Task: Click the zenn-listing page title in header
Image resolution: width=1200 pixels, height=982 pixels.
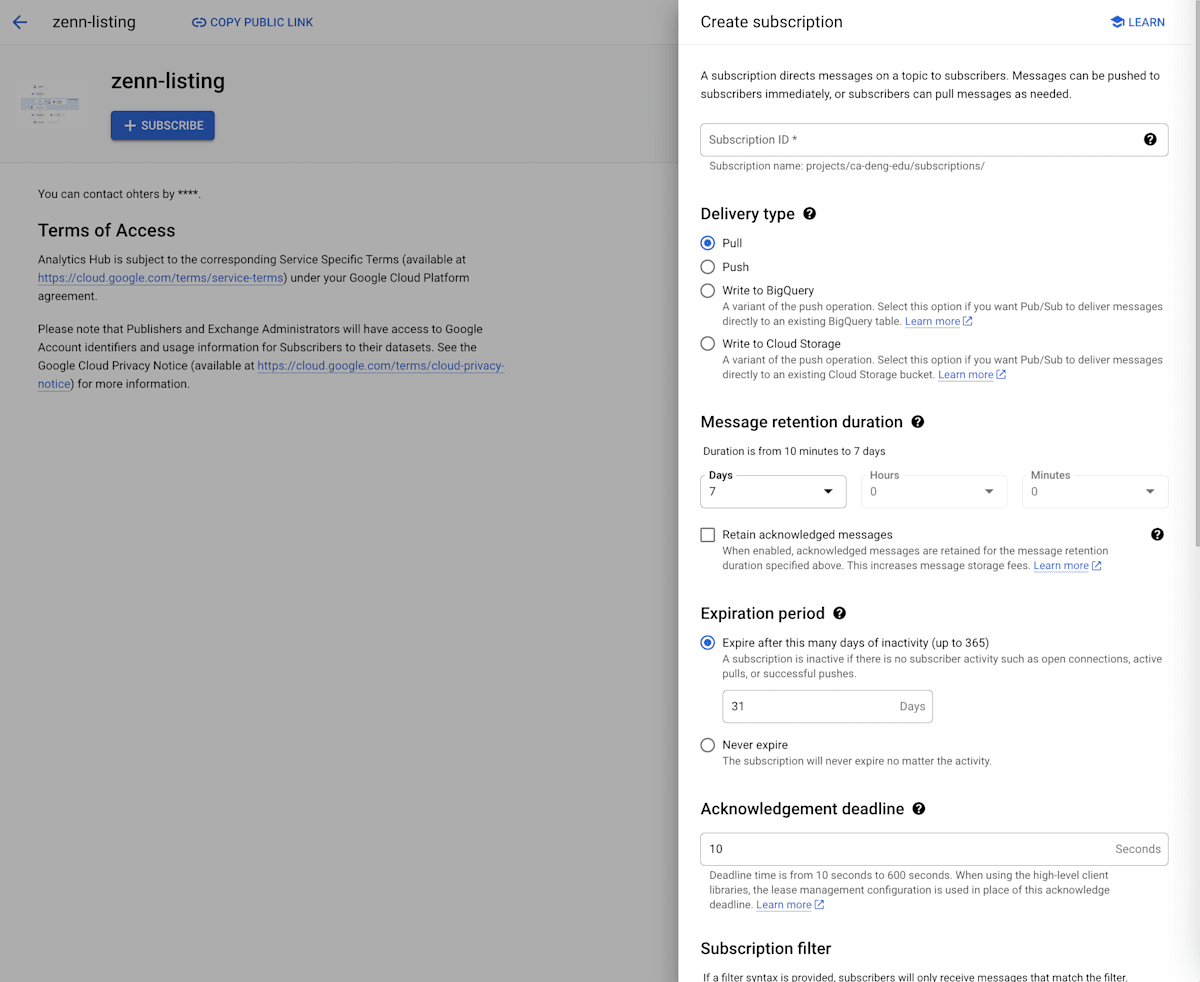Action: (x=94, y=22)
